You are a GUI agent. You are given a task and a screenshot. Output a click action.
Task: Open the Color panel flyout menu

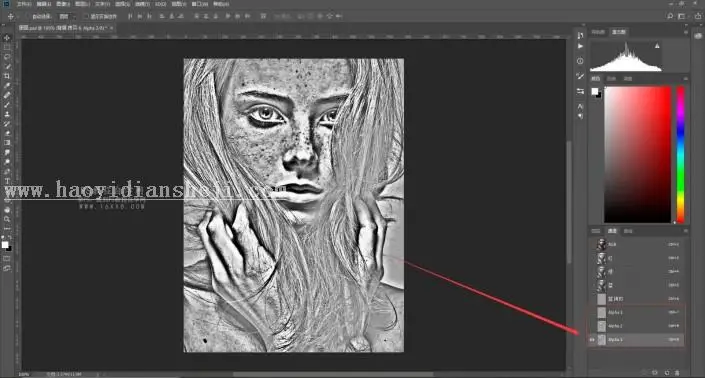pyautogui.click(x=685, y=78)
